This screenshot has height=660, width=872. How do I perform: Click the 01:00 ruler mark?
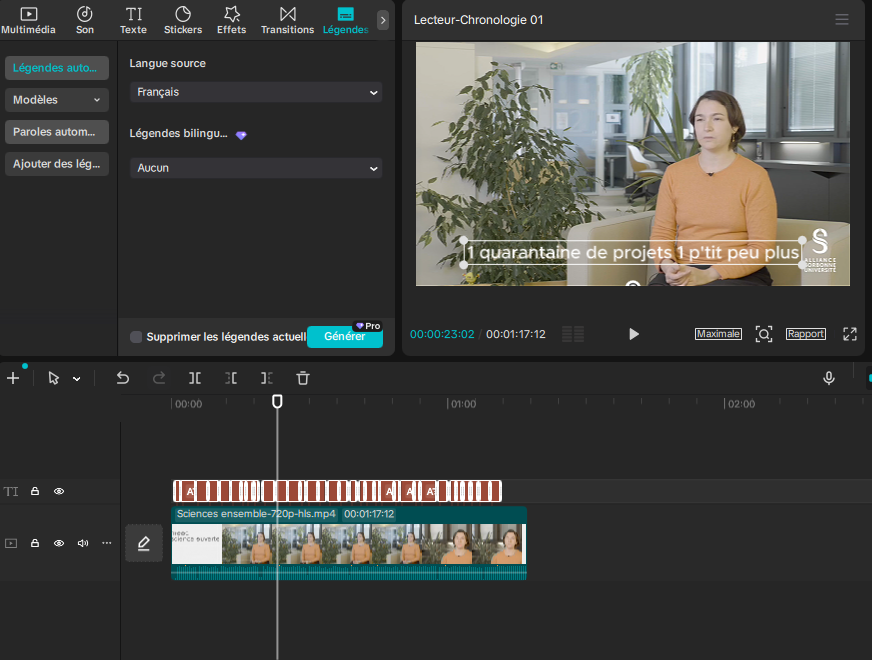[x=463, y=404]
